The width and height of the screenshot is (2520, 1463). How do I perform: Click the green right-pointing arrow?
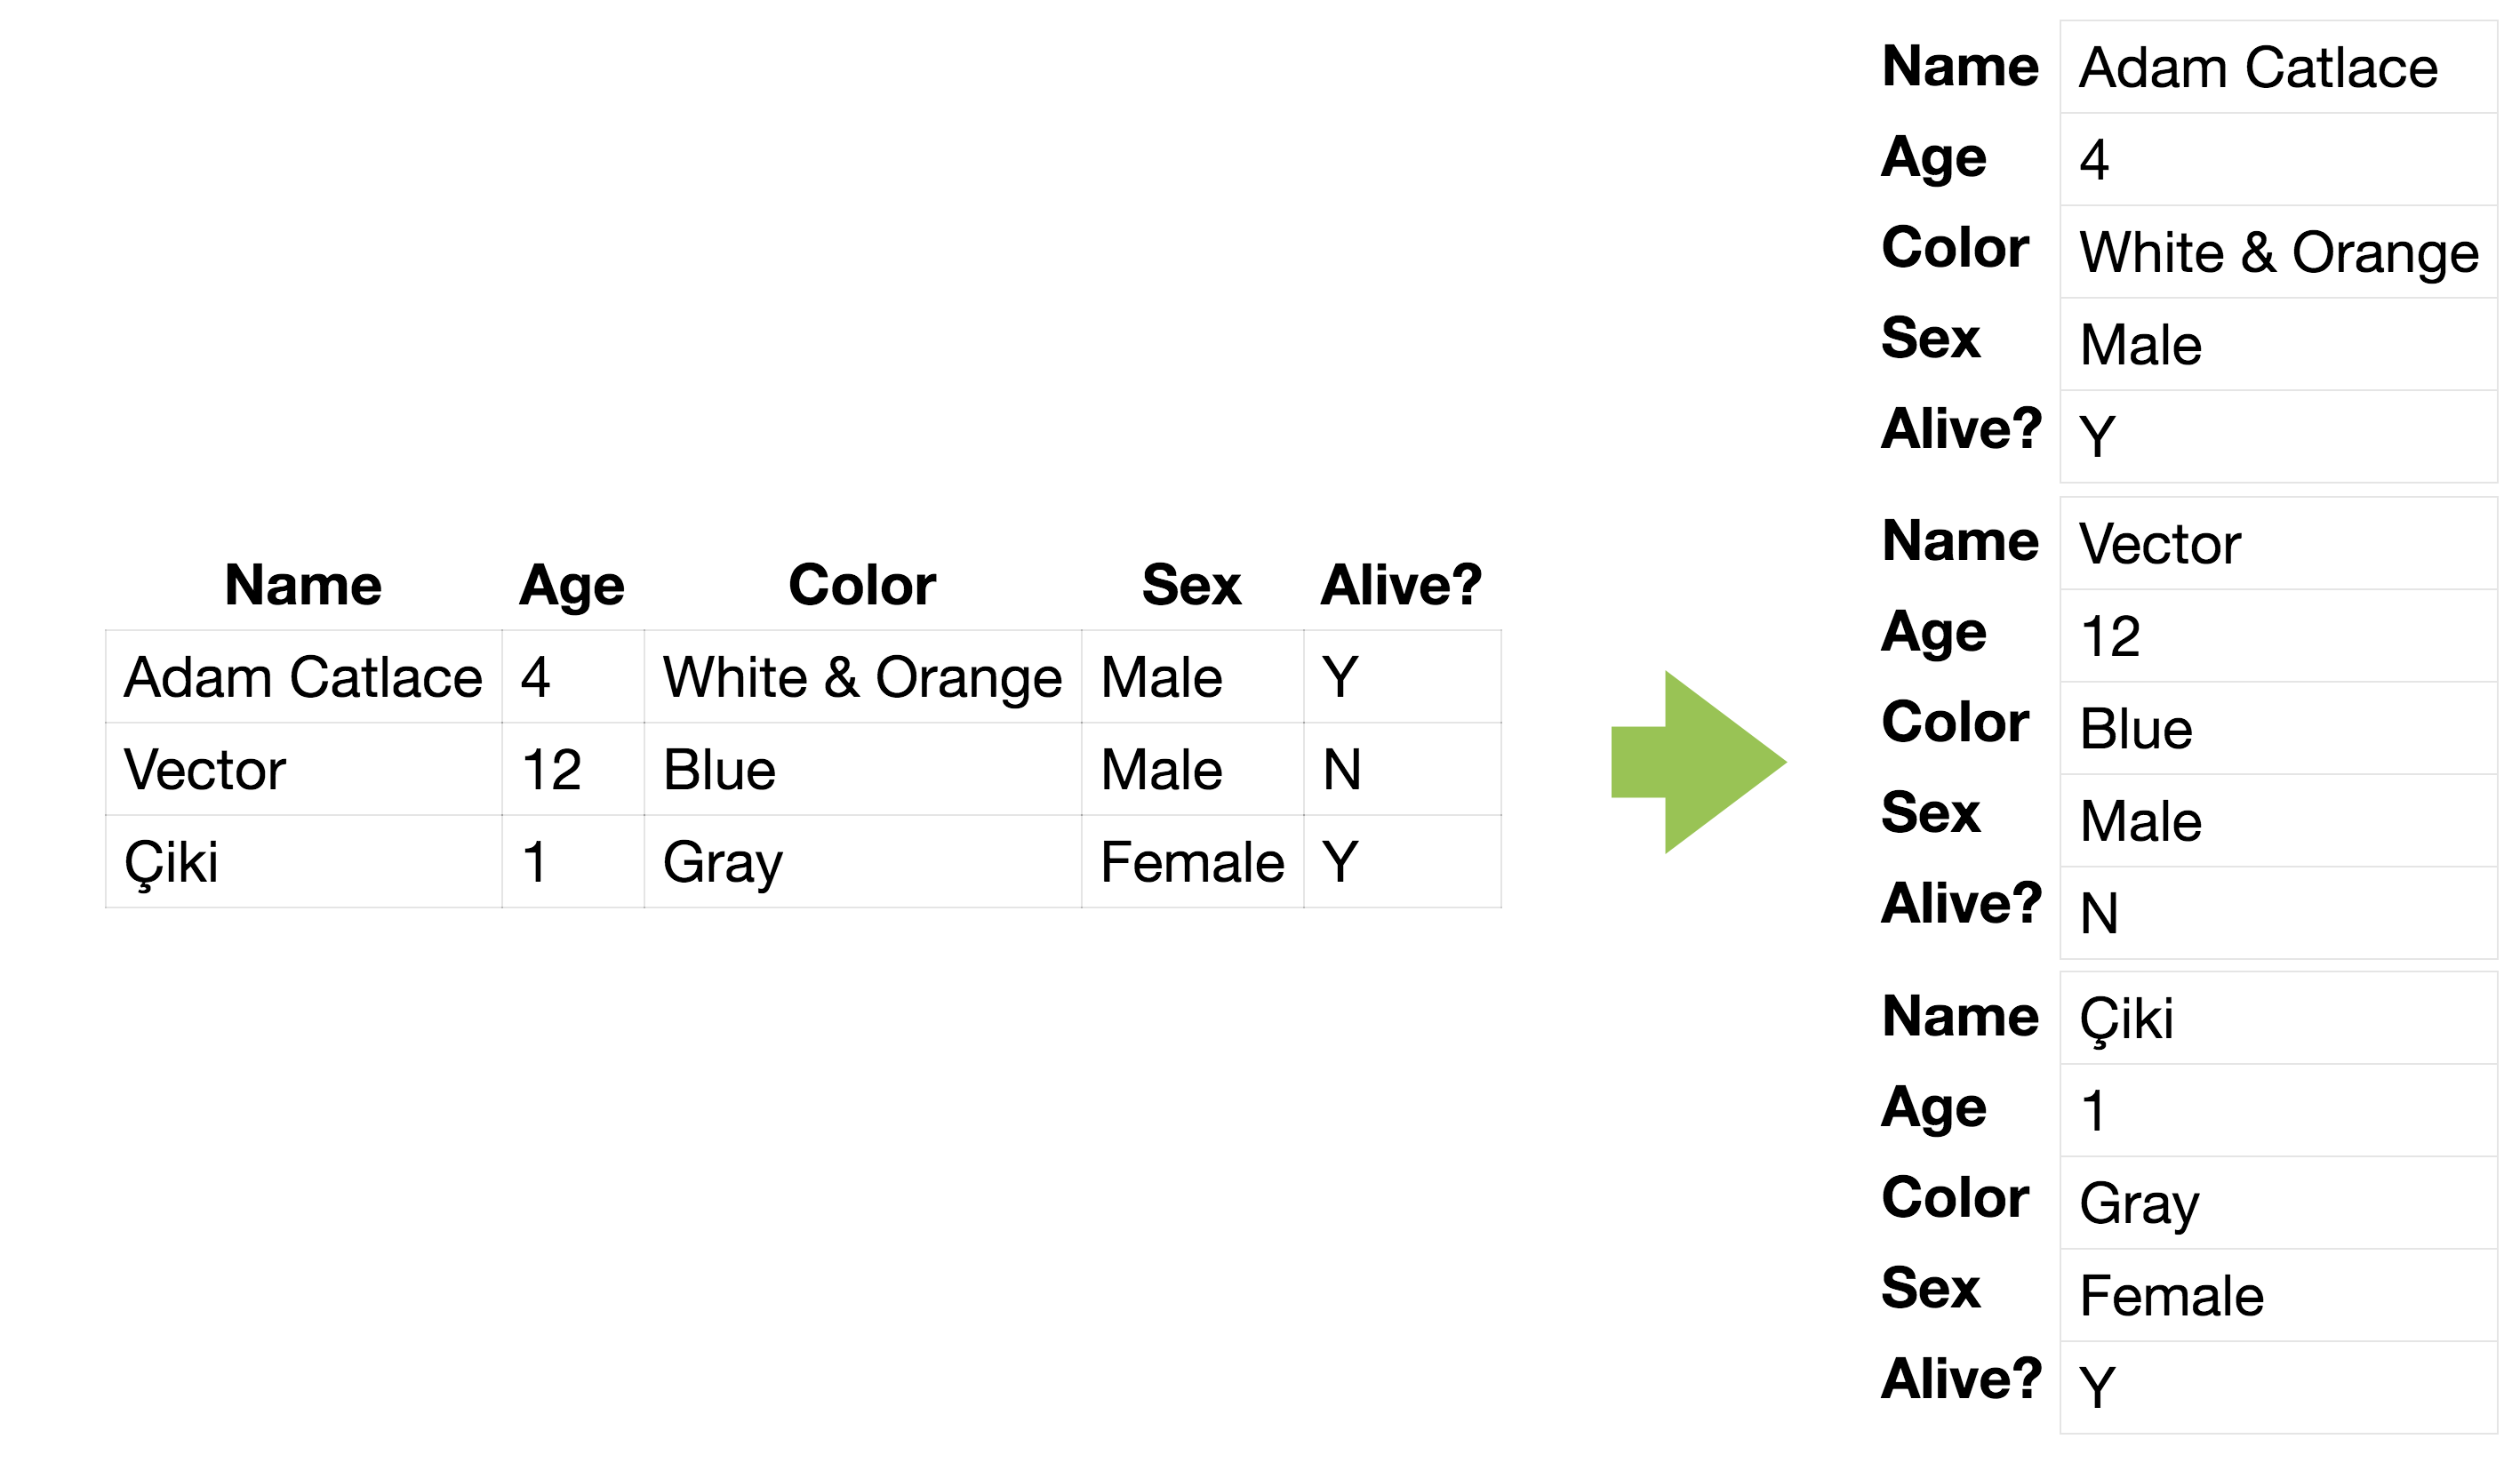(x=1703, y=763)
